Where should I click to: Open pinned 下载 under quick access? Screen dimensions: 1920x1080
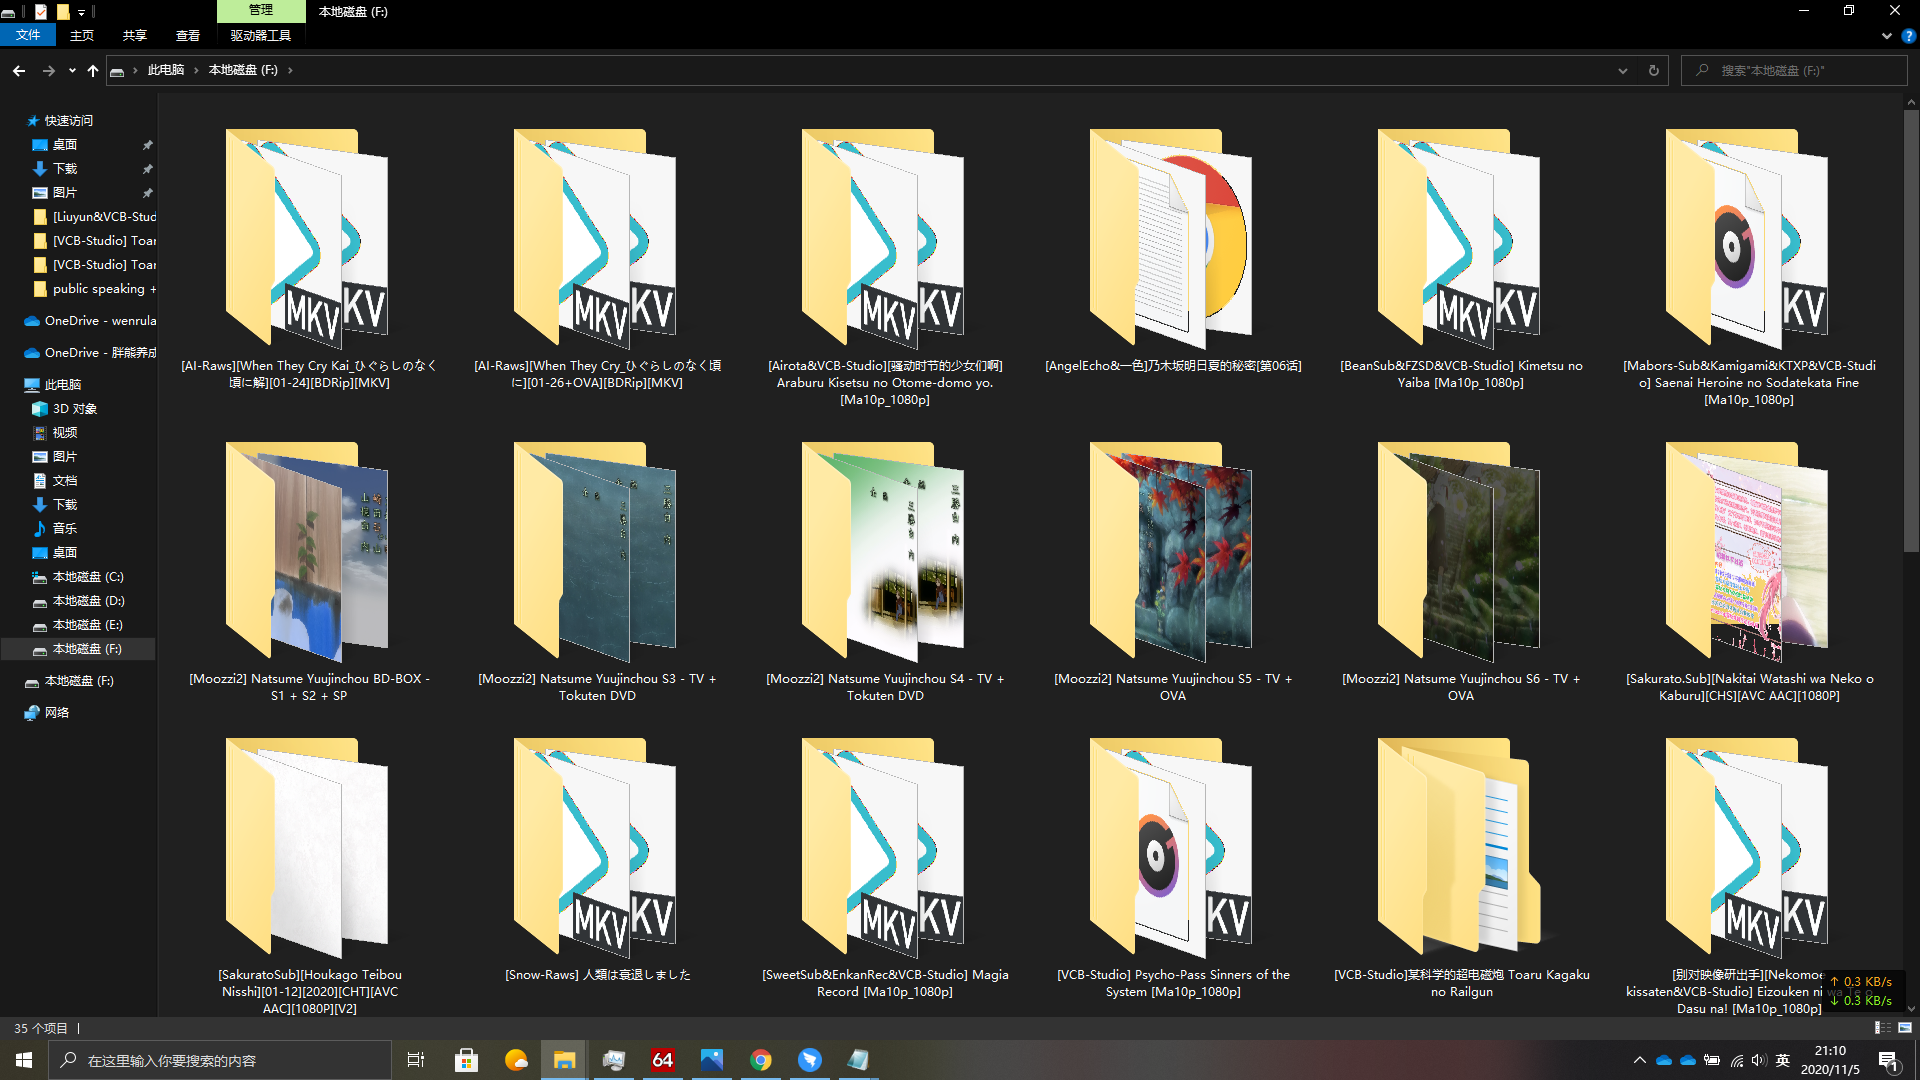[65, 169]
